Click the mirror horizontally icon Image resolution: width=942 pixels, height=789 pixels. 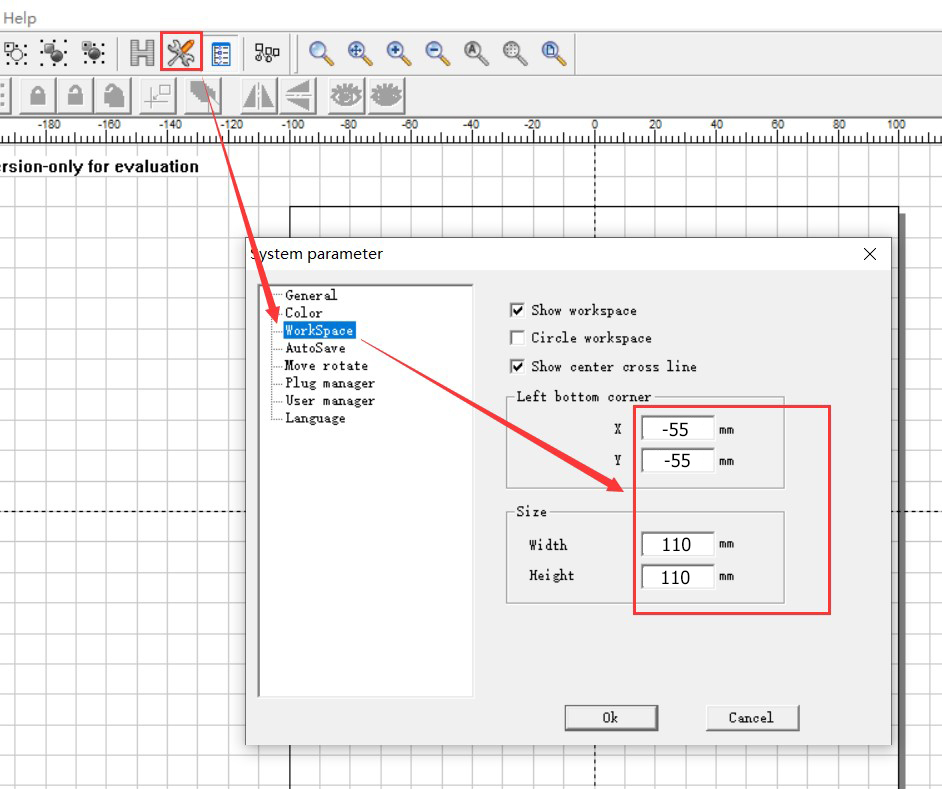[x=259, y=96]
